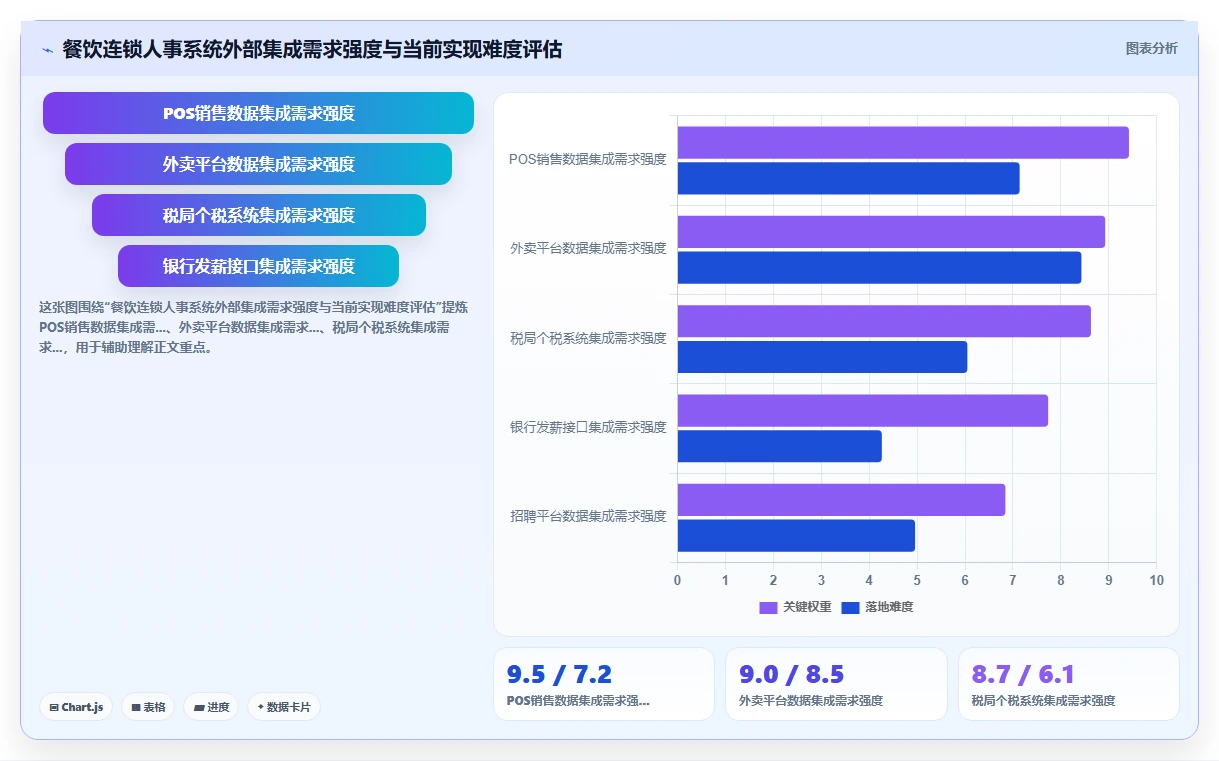
Task: Select the 税局个税系统集成需求强度 funnel bar
Action: [258, 215]
